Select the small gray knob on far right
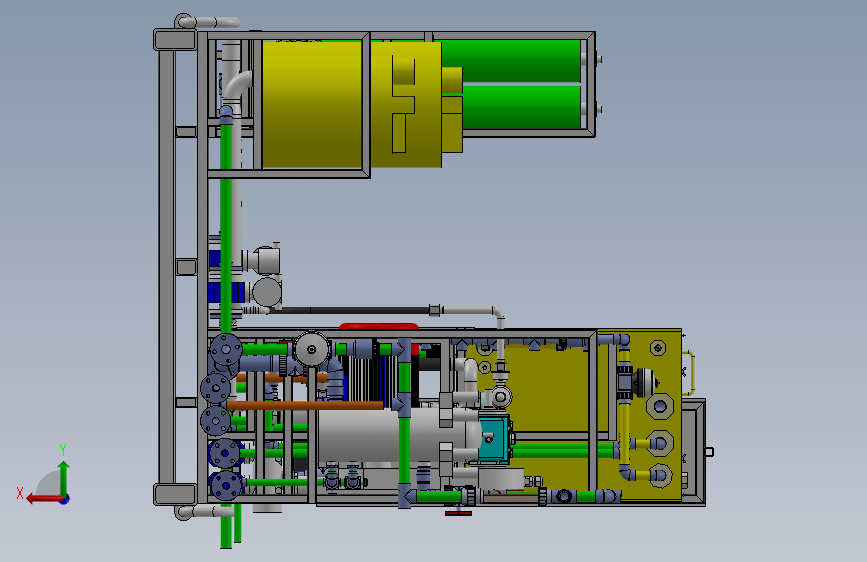The height and width of the screenshot is (562, 867). click(x=709, y=452)
